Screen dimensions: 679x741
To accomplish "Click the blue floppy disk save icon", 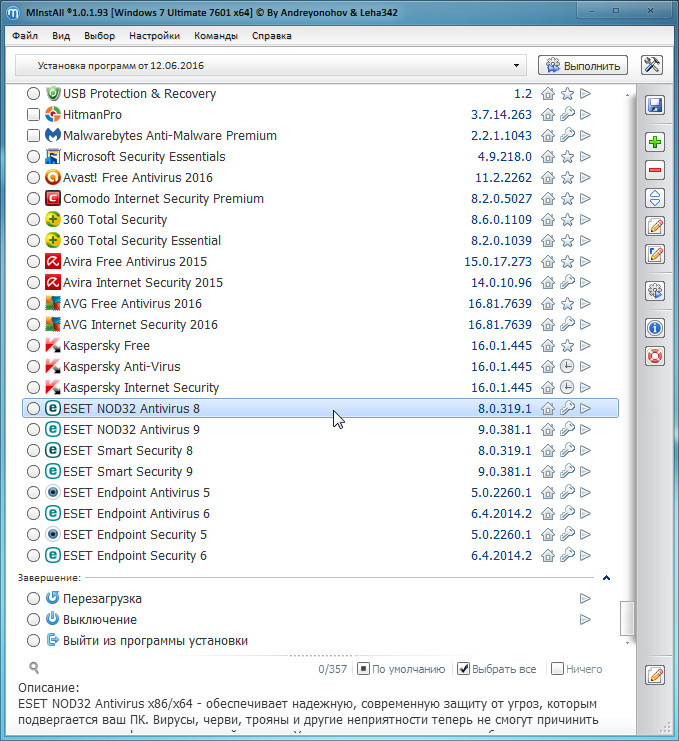I will [655, 105].
